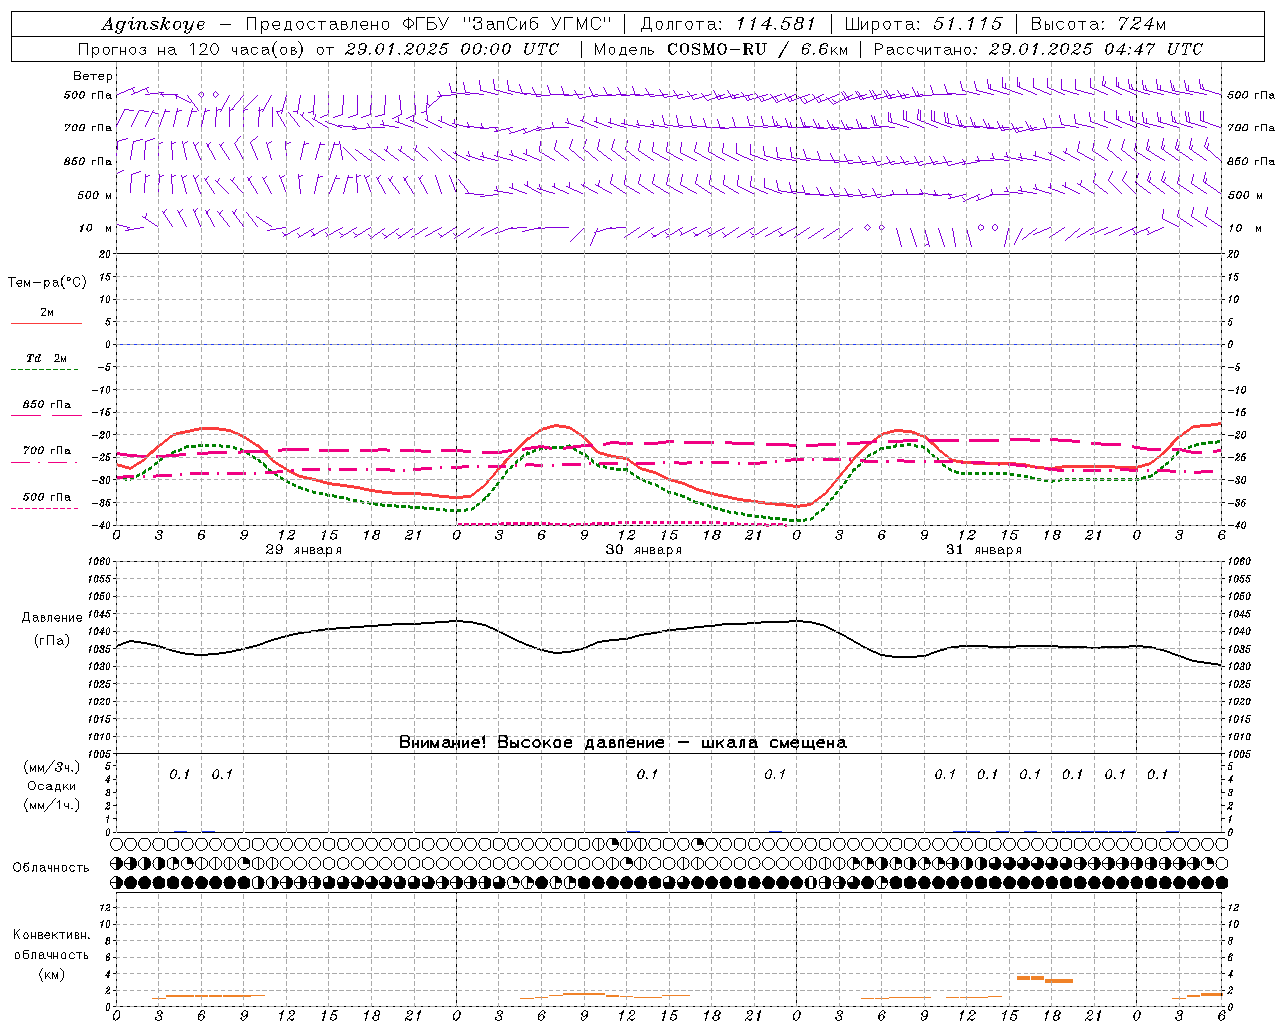The width and height of the screenshot is (1280, 1024).
Task: Click the Осадки precipitation label
Action: (52, 786)
